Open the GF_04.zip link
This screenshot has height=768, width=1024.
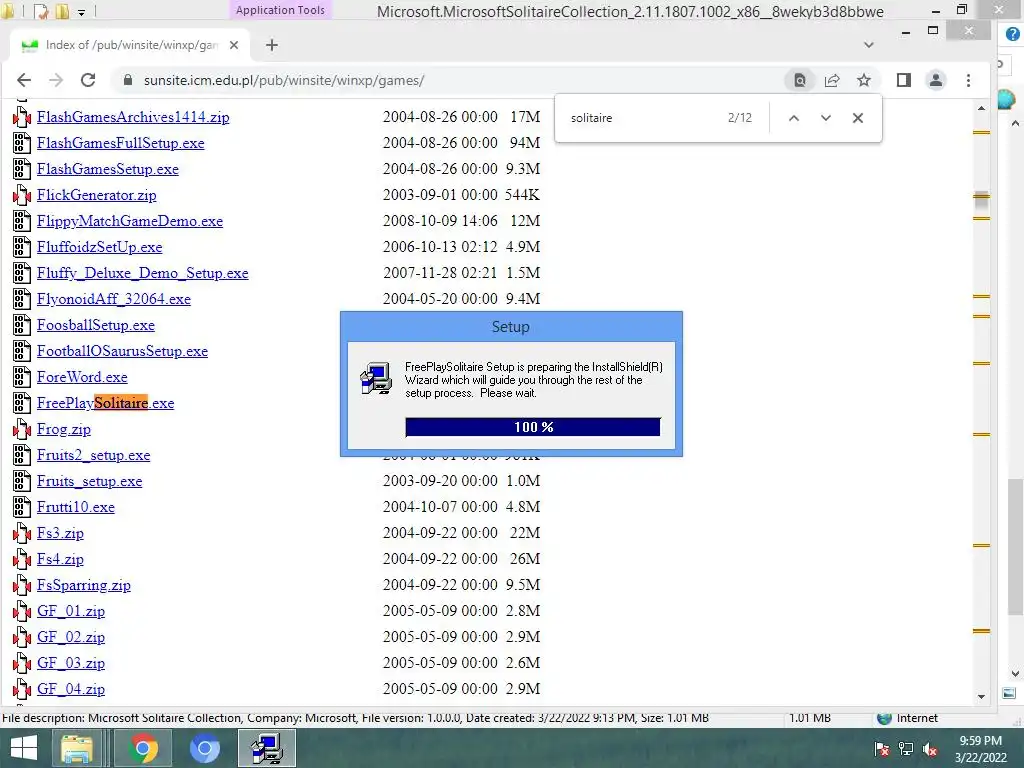click(71, 689)
